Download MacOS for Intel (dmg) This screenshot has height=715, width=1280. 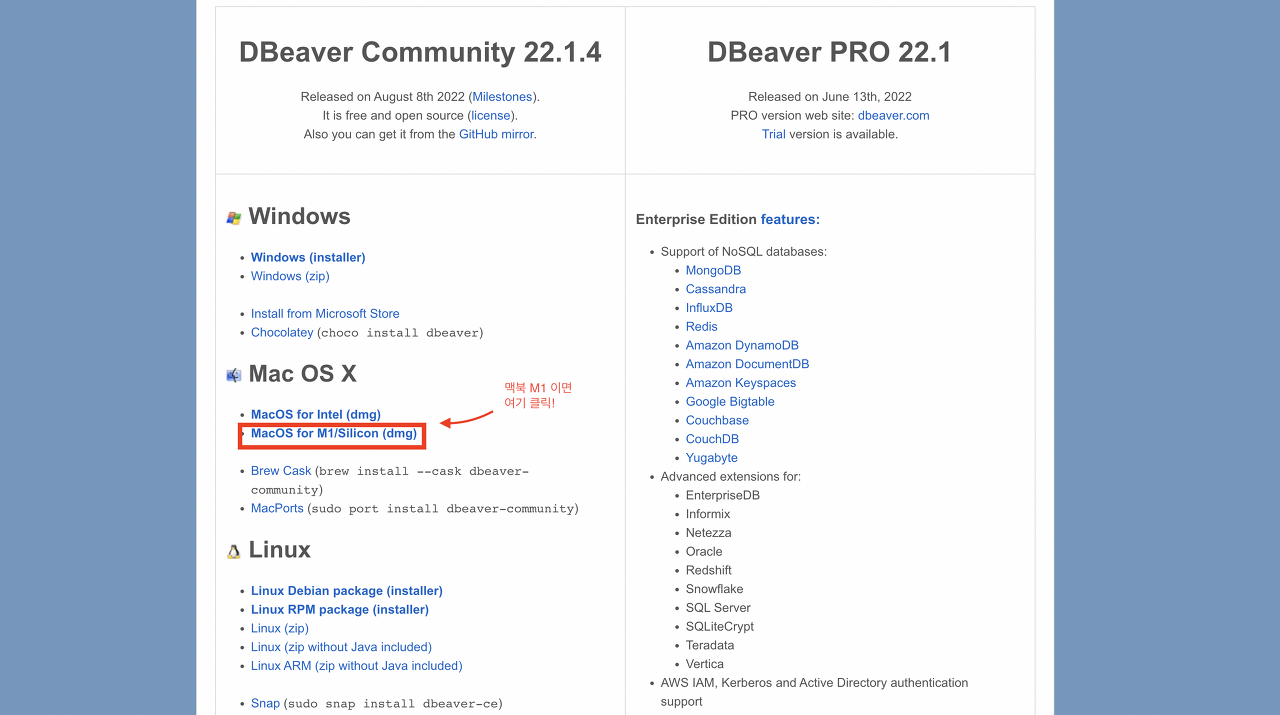tap(316, 415)
